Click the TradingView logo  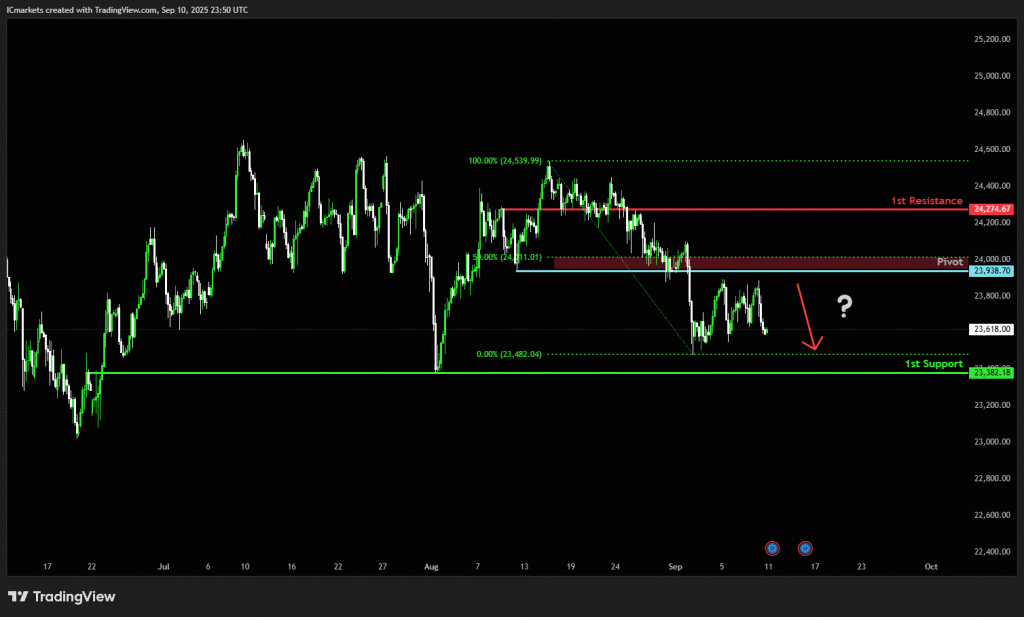61,596
